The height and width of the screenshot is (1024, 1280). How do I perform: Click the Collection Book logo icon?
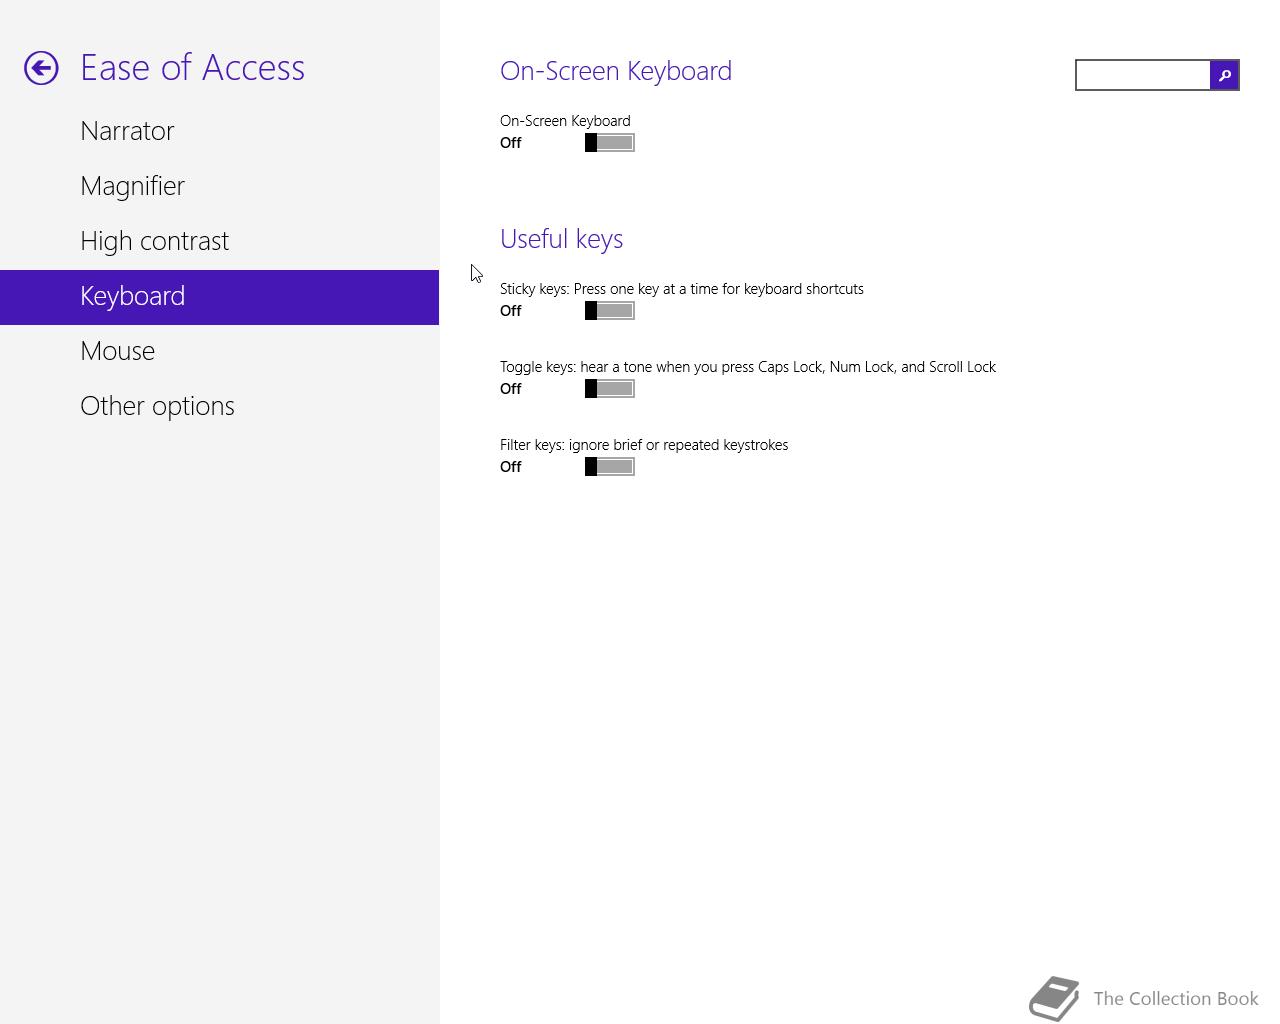point(1054,998)
